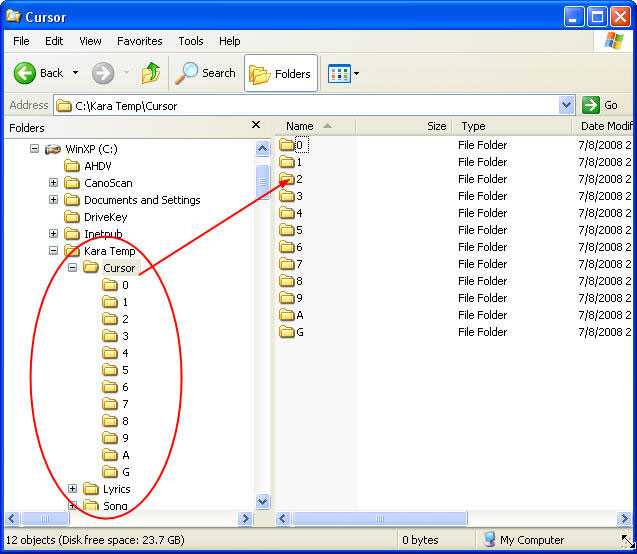Toggle the Folders pane button

(x=280, y=73)
